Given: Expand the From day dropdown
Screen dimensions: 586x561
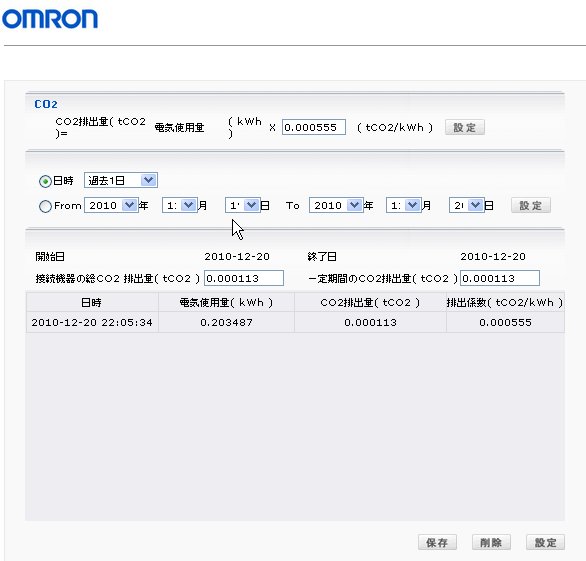Looking at the screenshot, I should point(243,205).
